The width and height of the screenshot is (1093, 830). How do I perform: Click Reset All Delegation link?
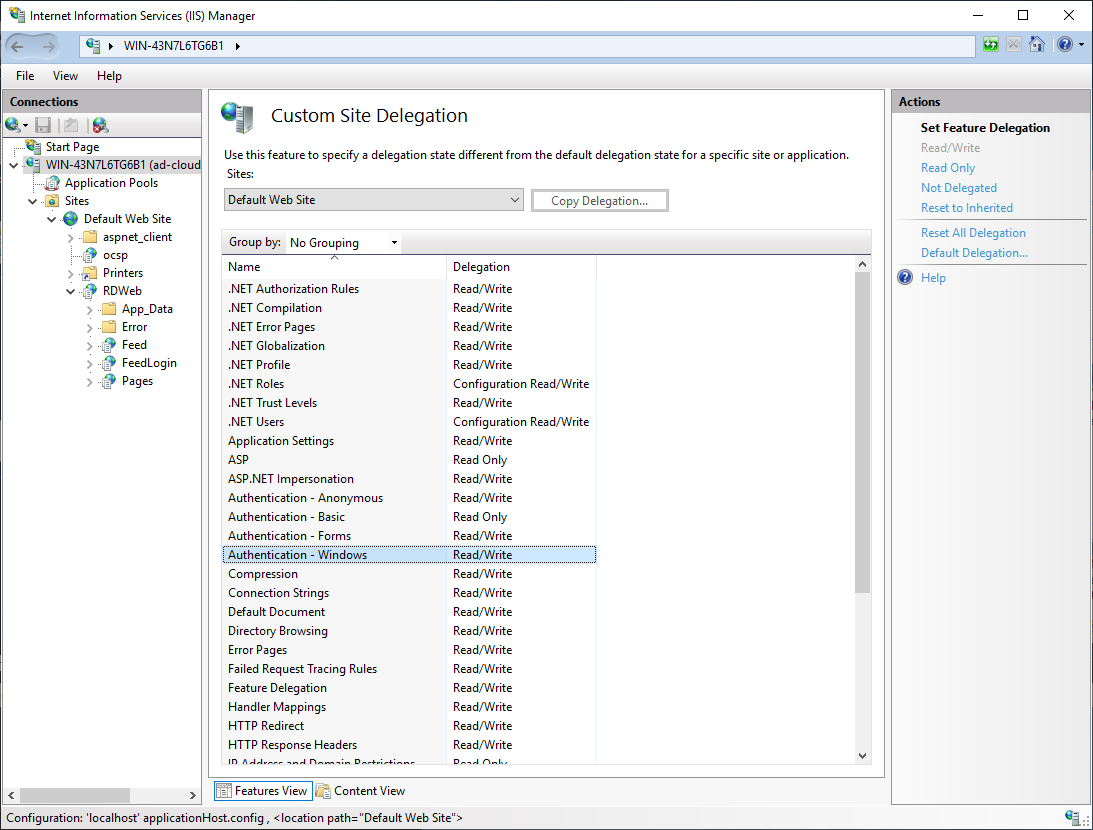[973, 233]
